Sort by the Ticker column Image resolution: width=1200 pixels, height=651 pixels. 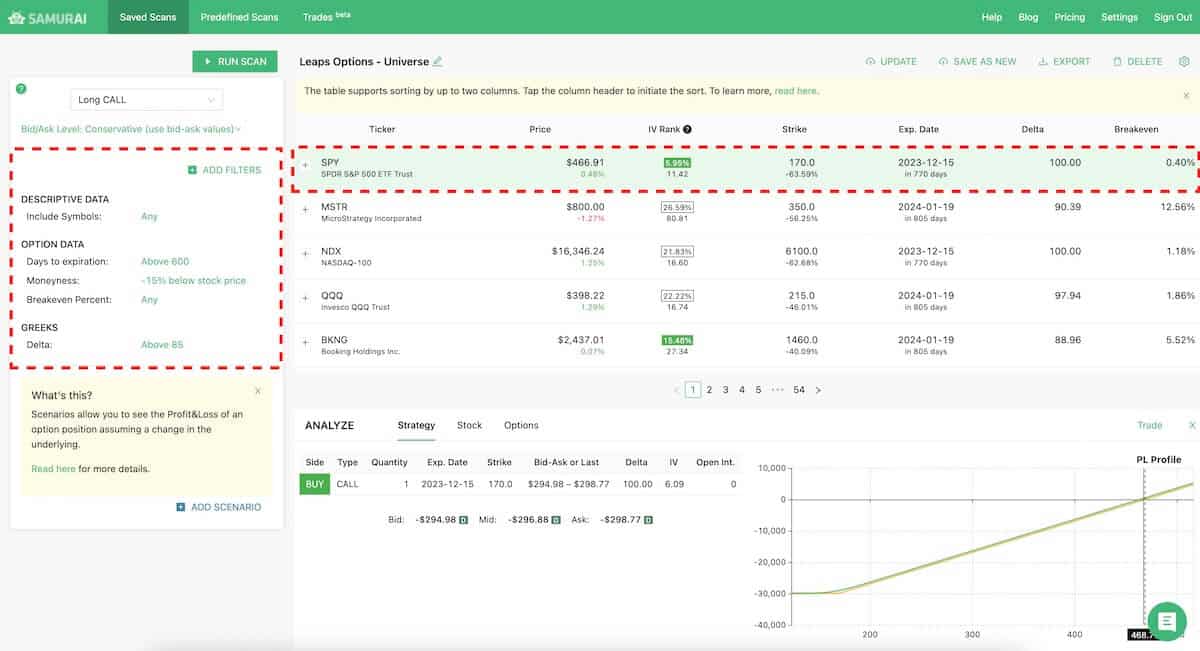point(382,129)
